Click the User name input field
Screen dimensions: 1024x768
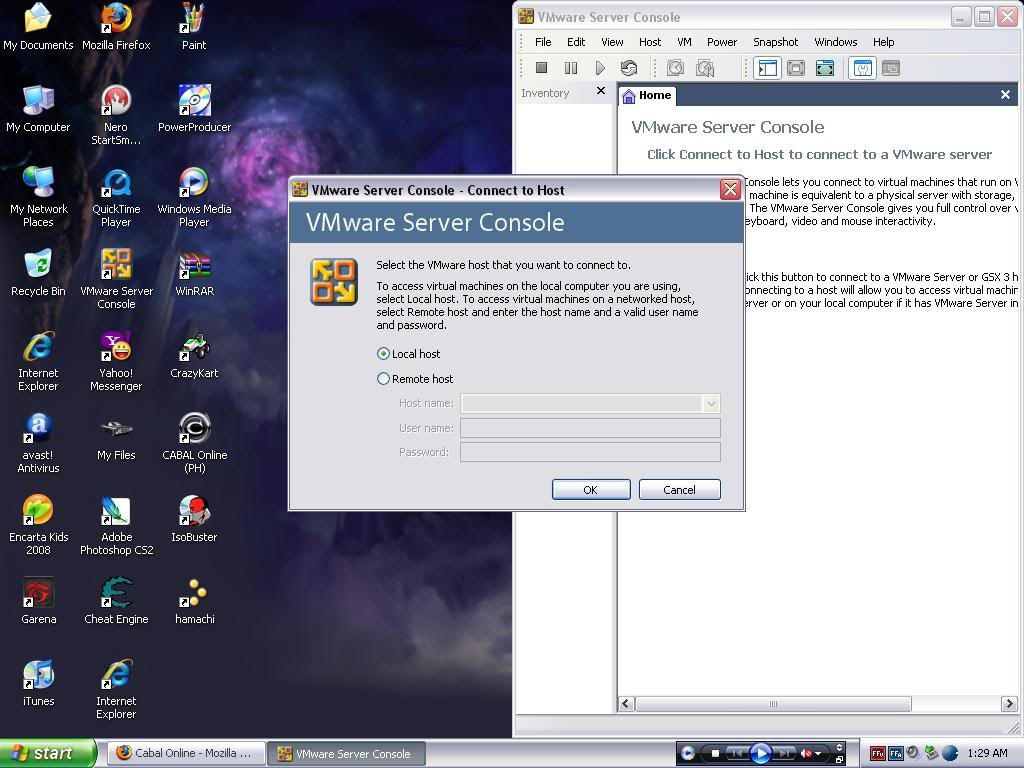(590, 428)
